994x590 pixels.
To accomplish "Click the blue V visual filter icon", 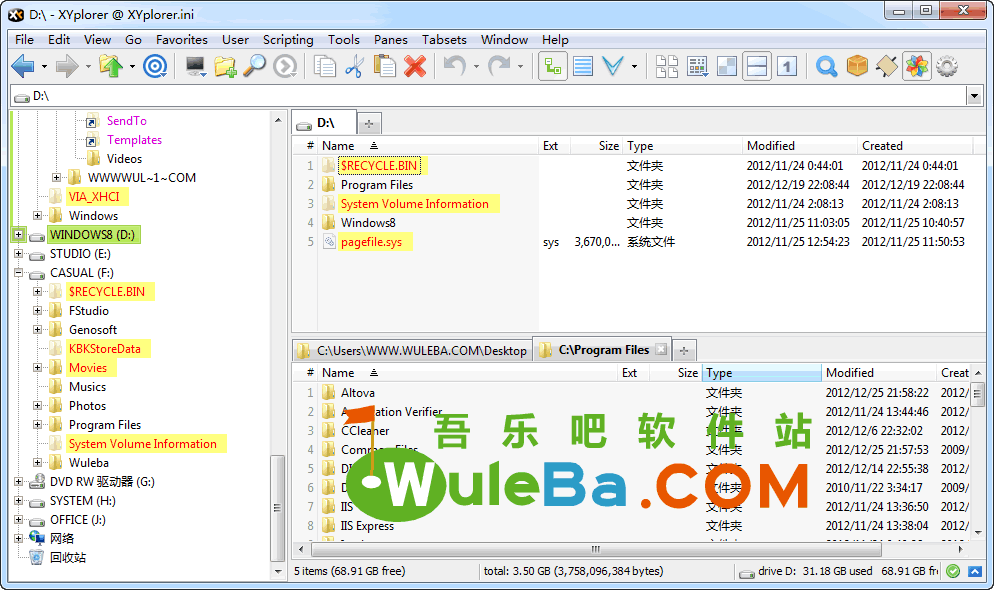I will coord(612,66).
